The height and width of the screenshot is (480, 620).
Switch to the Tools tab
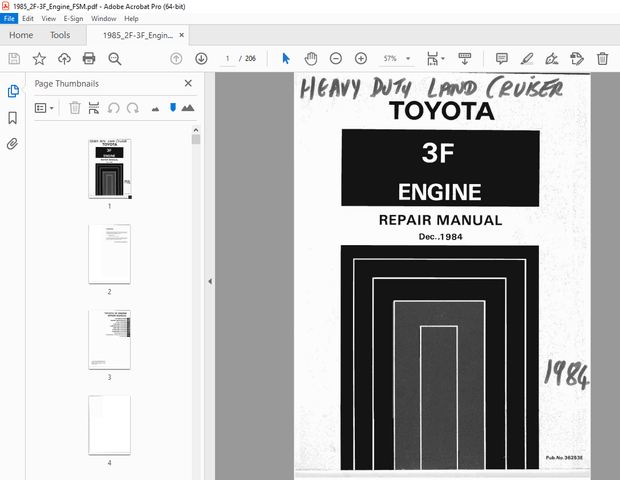pyautogui.click(x=60, y=35)
